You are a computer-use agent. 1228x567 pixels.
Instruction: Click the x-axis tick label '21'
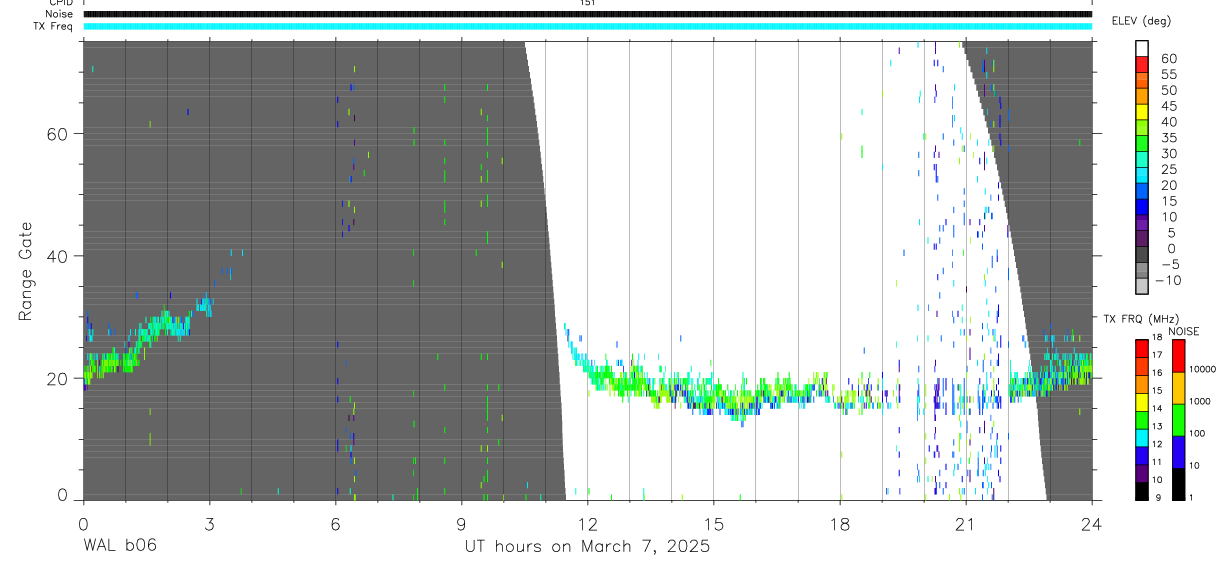pyautogui.click(x=965, y=524)
